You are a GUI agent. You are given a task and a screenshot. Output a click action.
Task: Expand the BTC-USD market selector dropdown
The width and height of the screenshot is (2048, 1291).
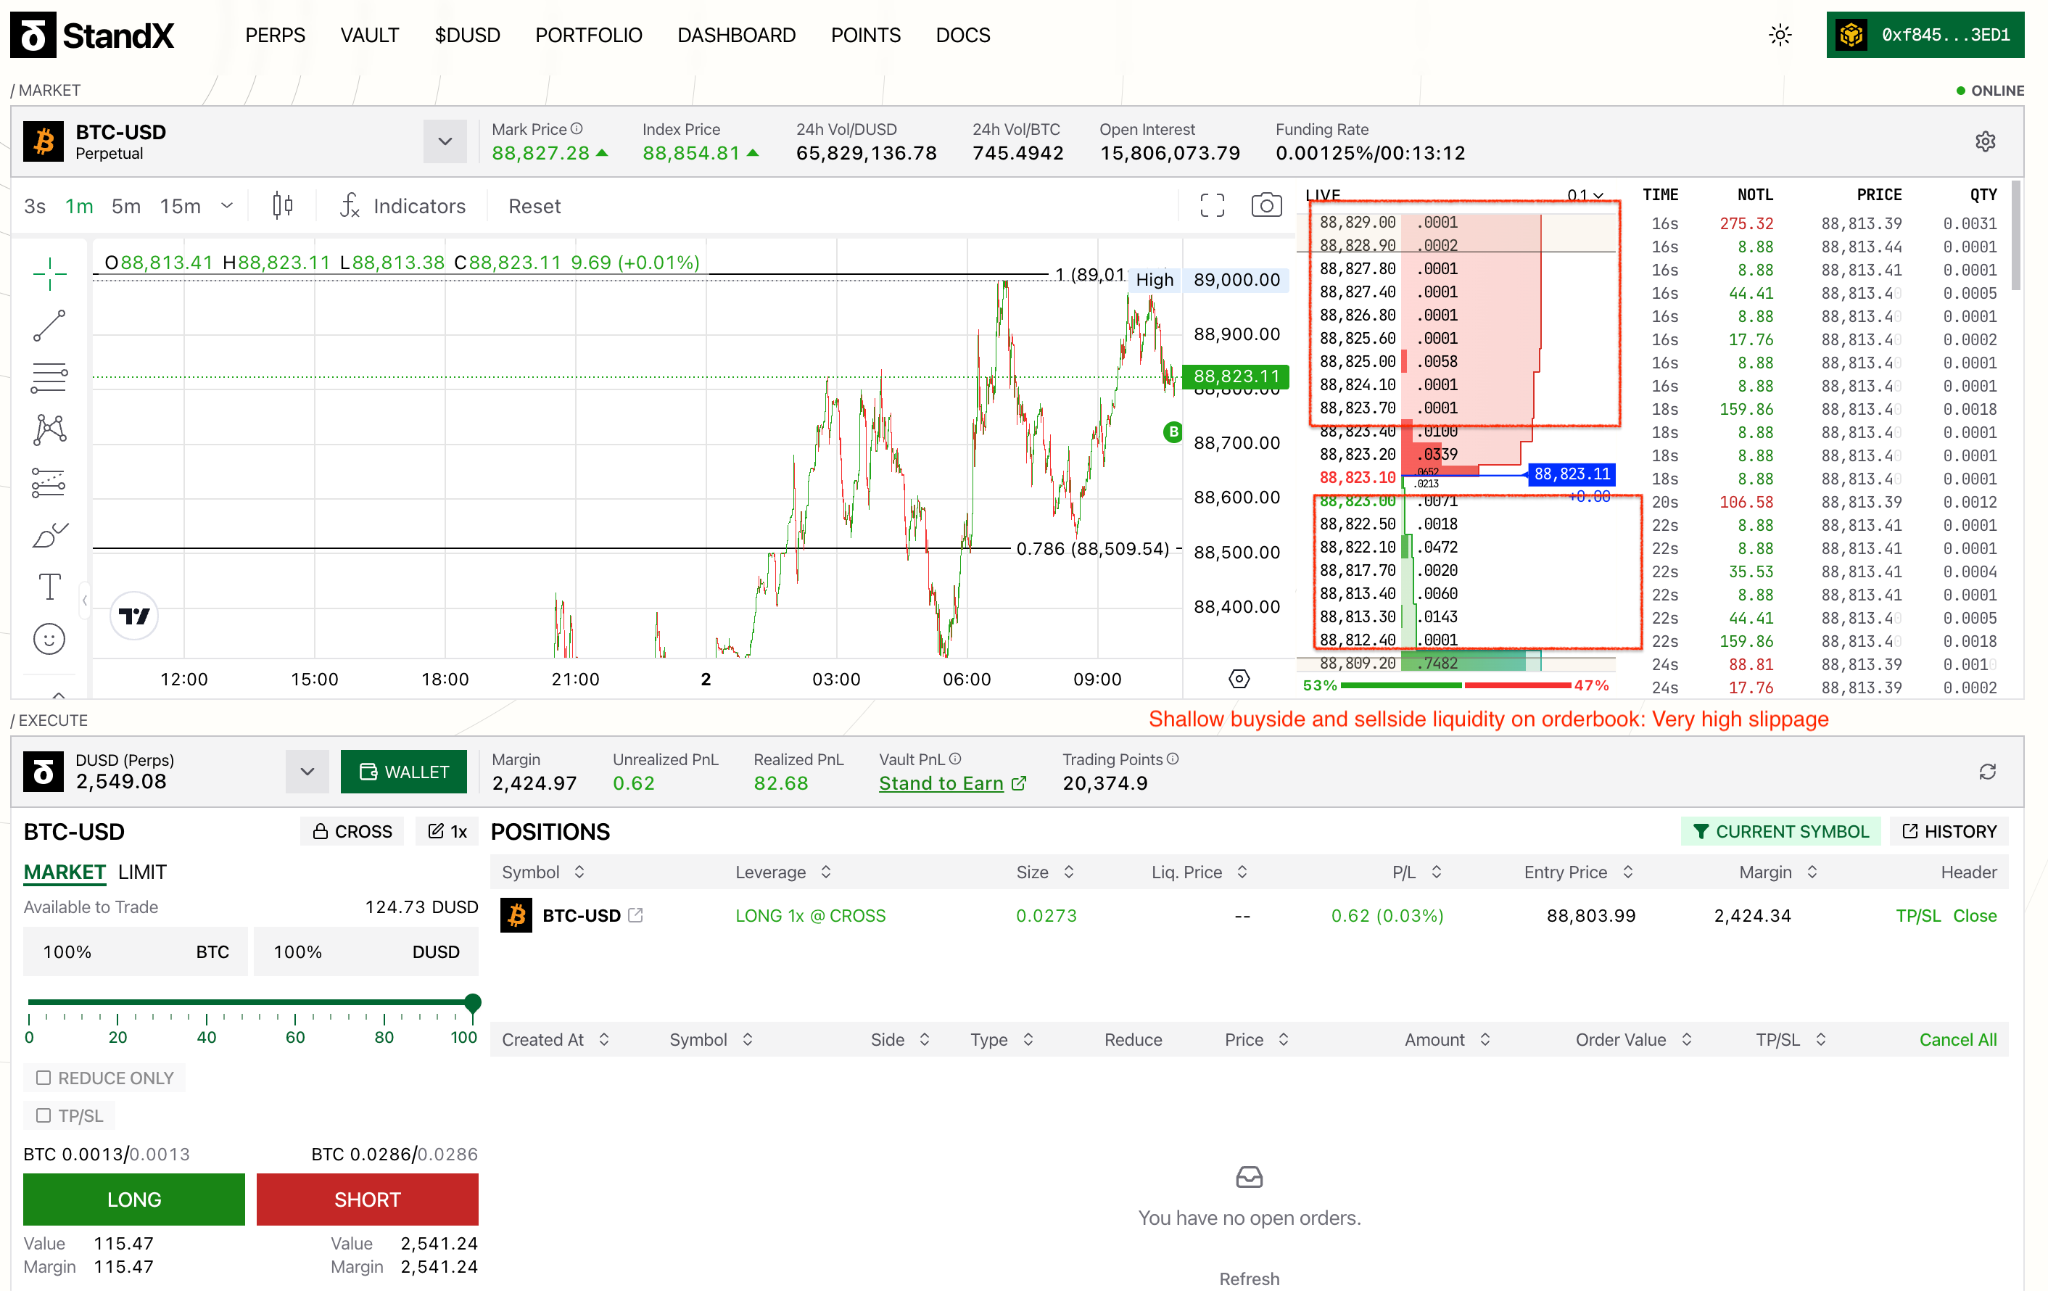(445, 141)
